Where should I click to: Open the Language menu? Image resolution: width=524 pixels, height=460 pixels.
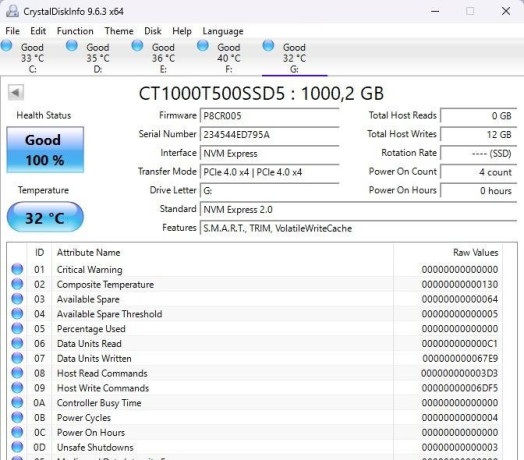(x=223, y=31)
